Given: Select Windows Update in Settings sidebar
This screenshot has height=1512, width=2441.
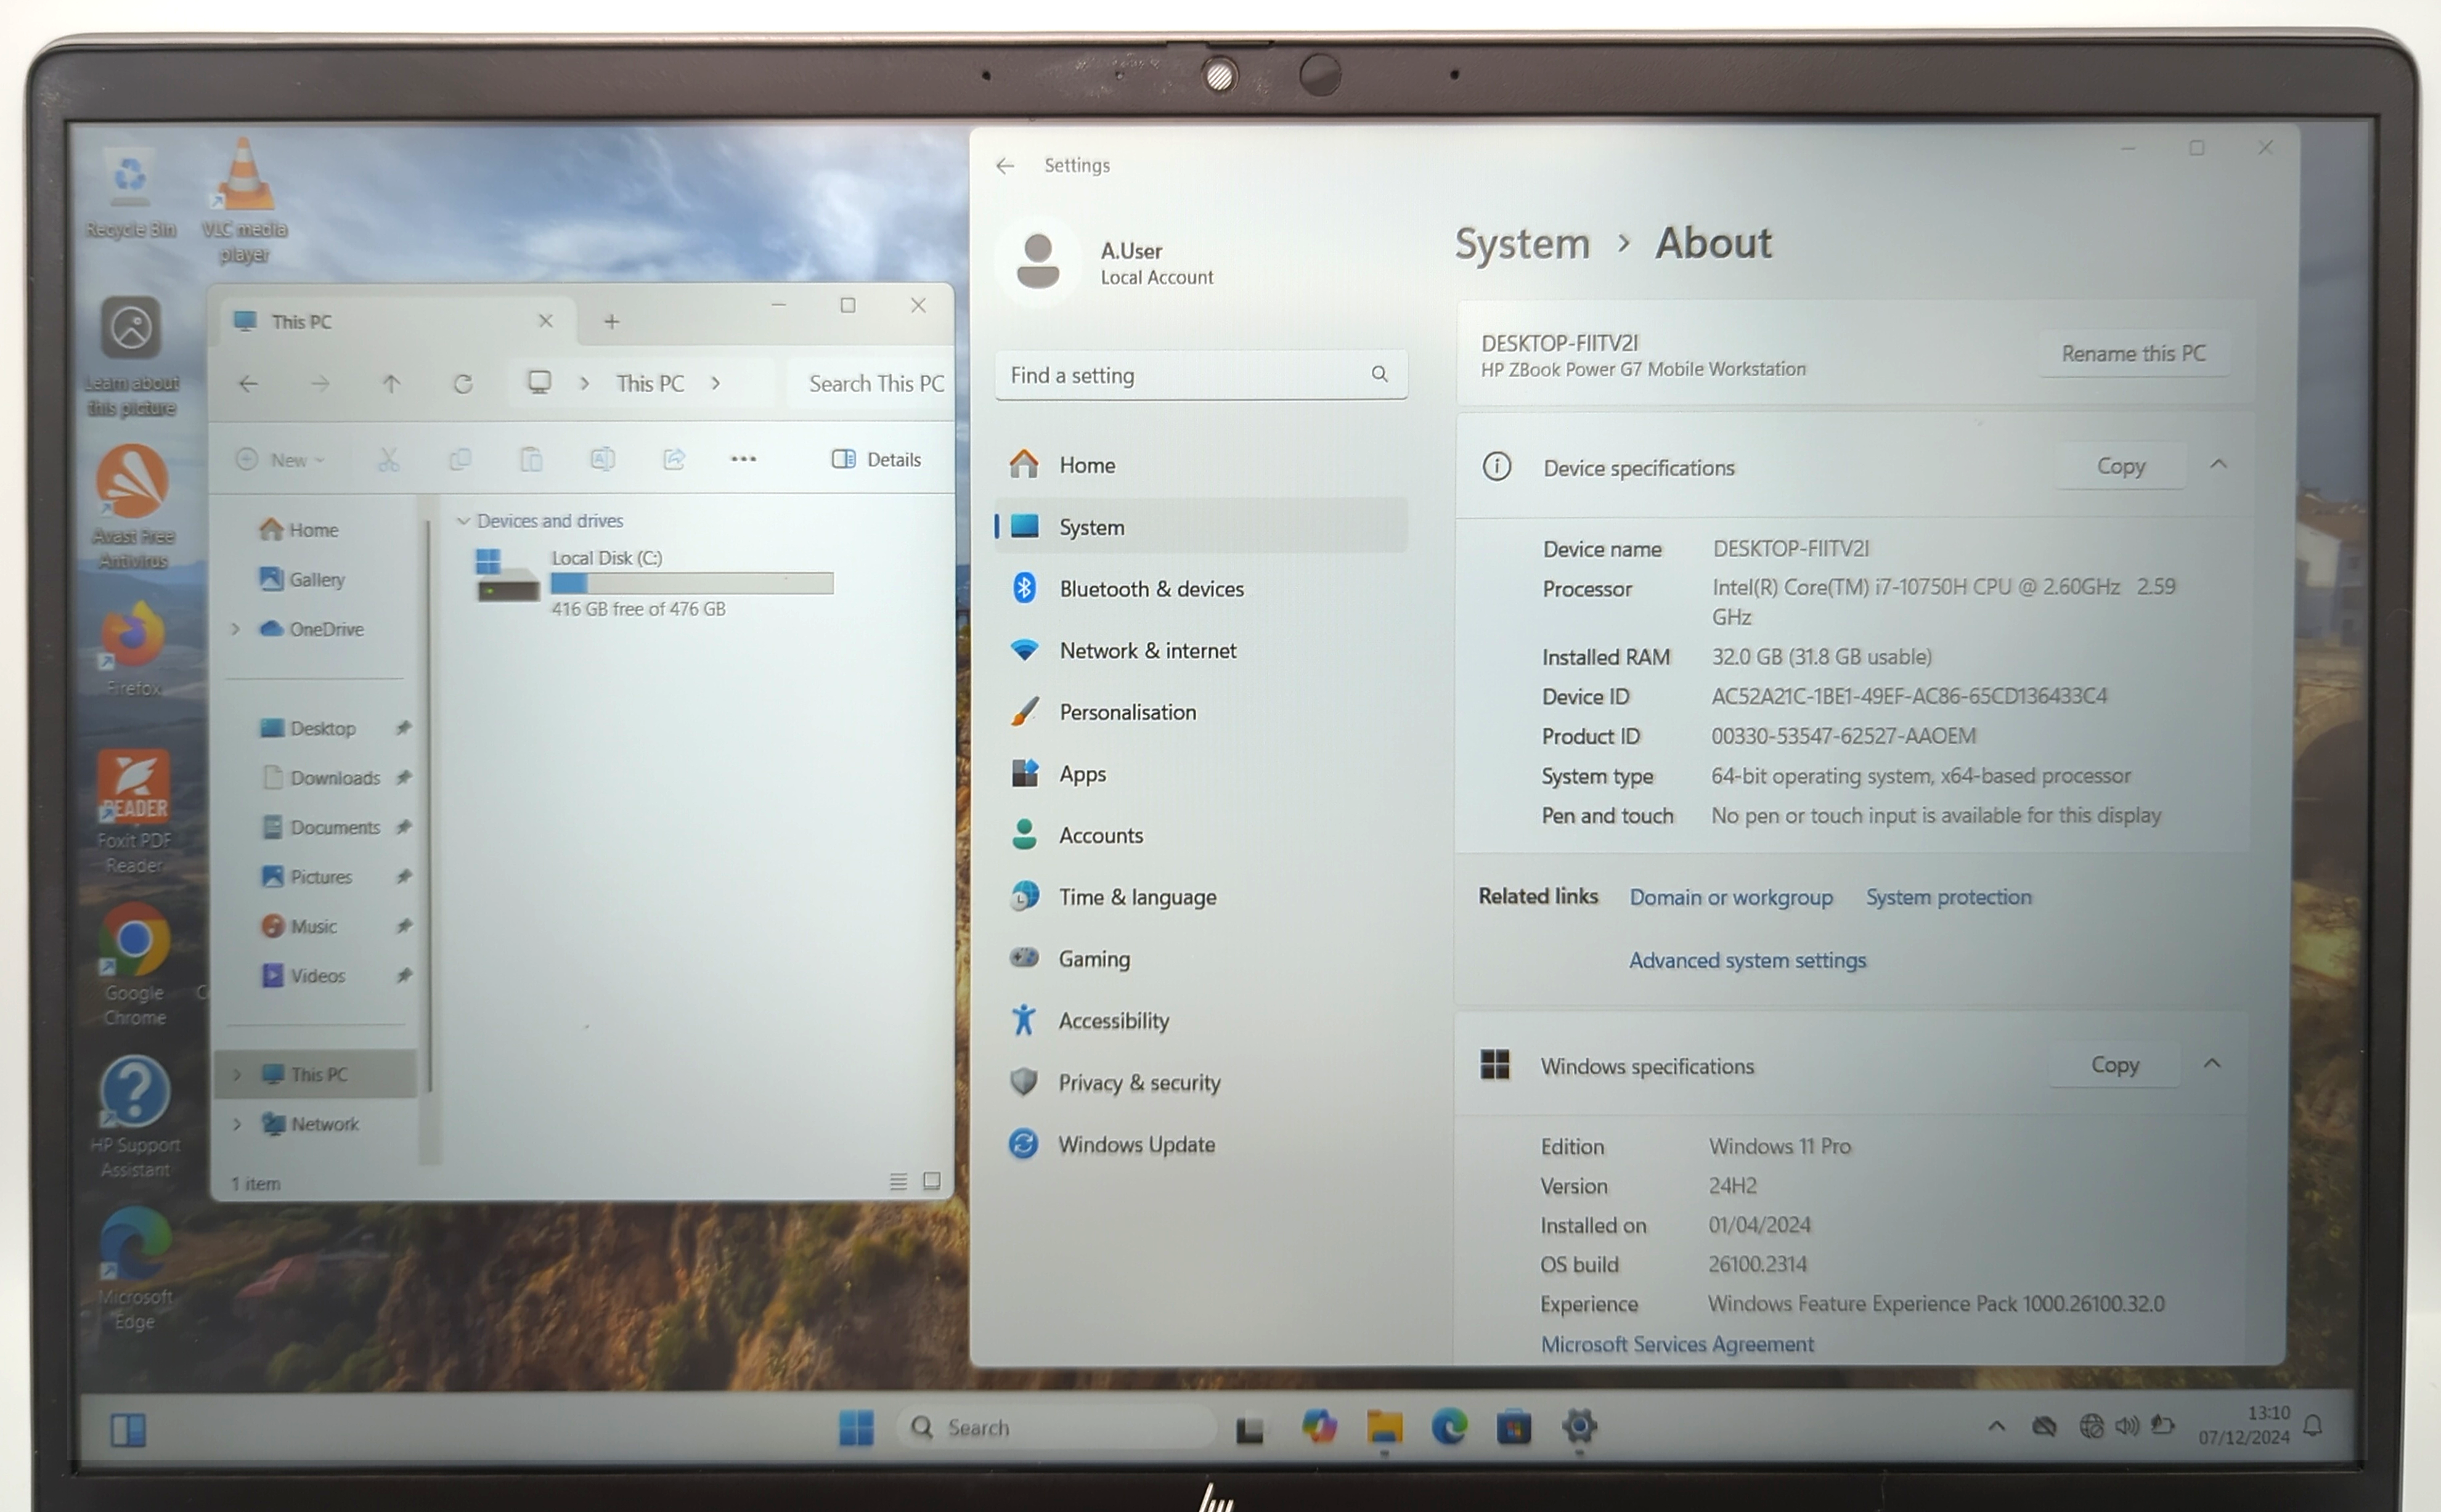Looking at the screenshot, I should [1201, 1144].
